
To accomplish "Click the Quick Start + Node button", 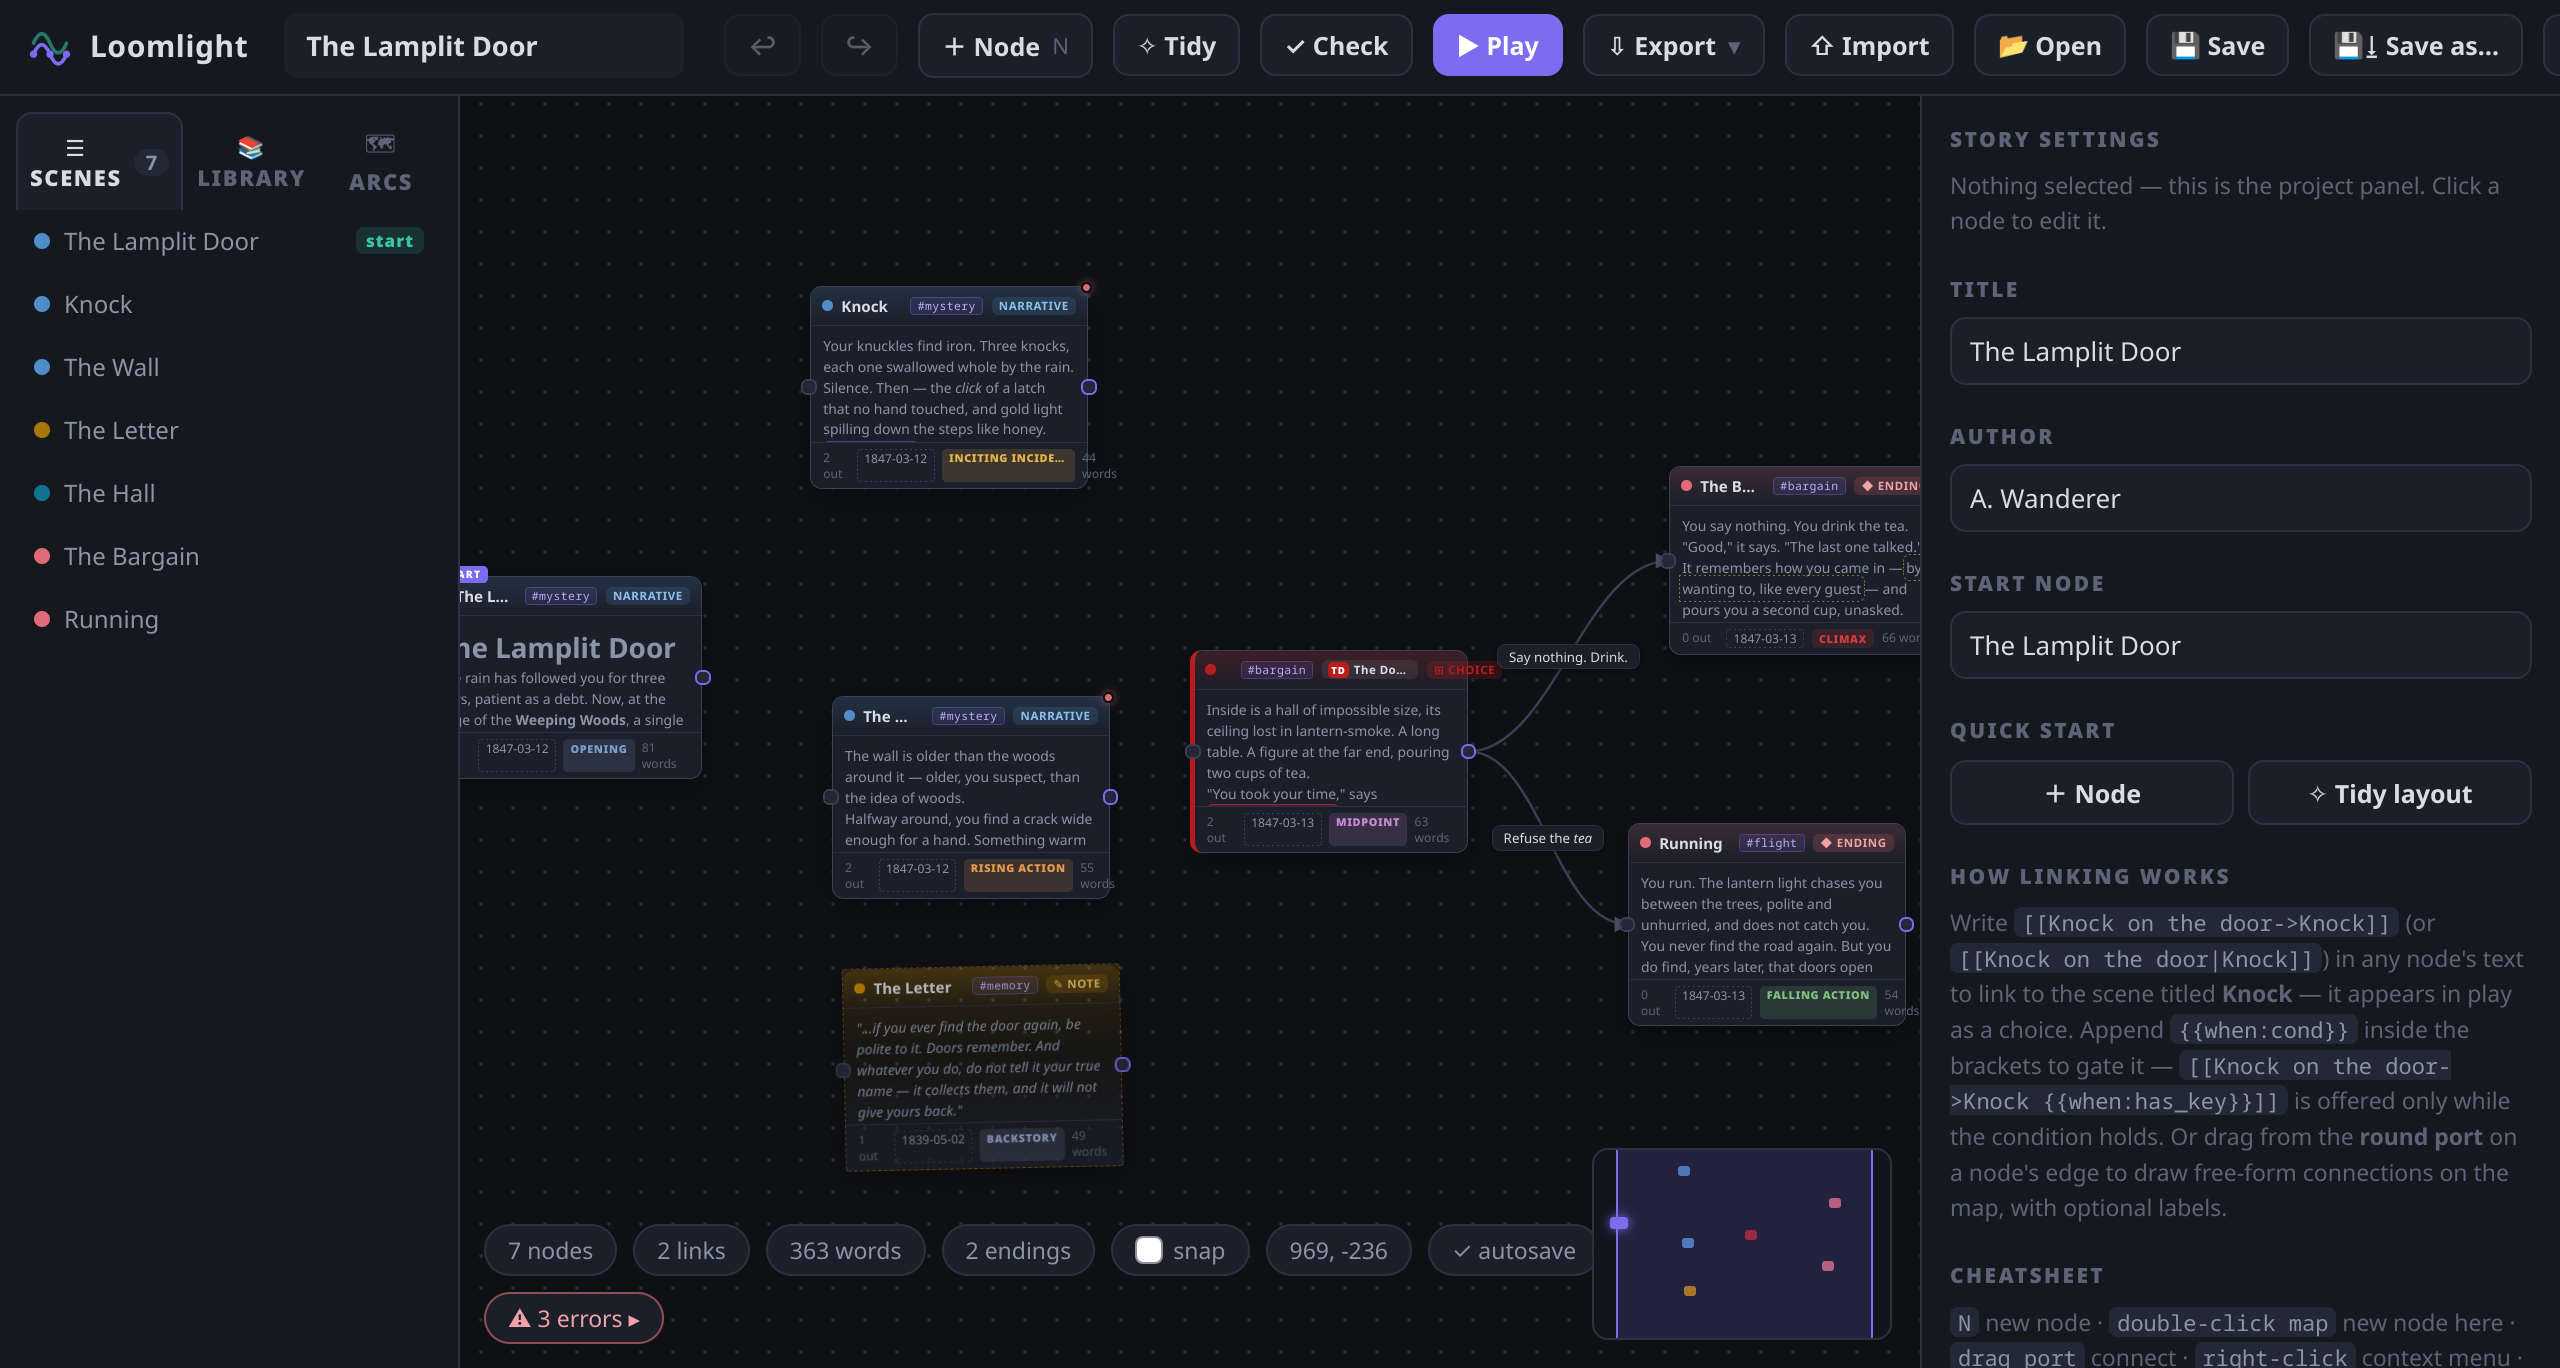I will click(x=2092, y=793).
